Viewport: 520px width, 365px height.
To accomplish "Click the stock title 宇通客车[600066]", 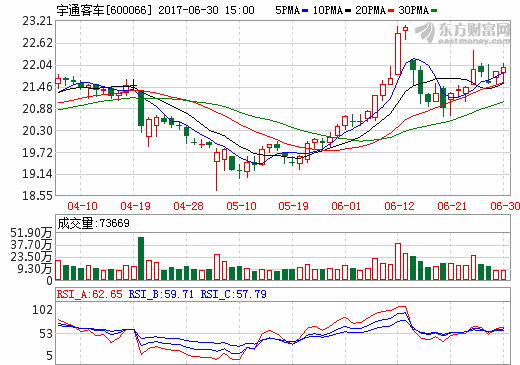I will 104,10.
